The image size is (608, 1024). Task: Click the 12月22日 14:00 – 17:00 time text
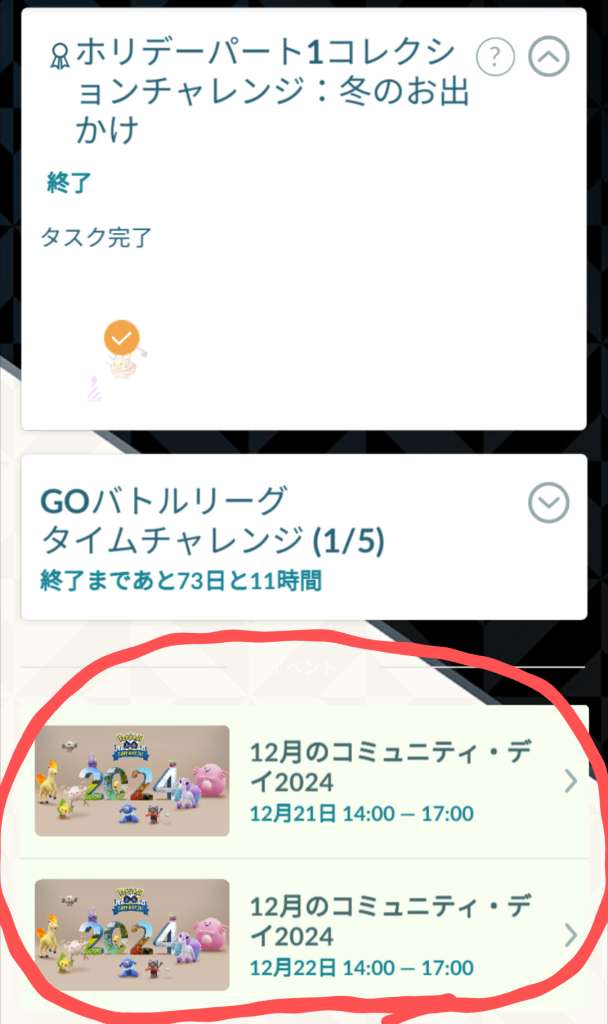[x=362, y=968]
